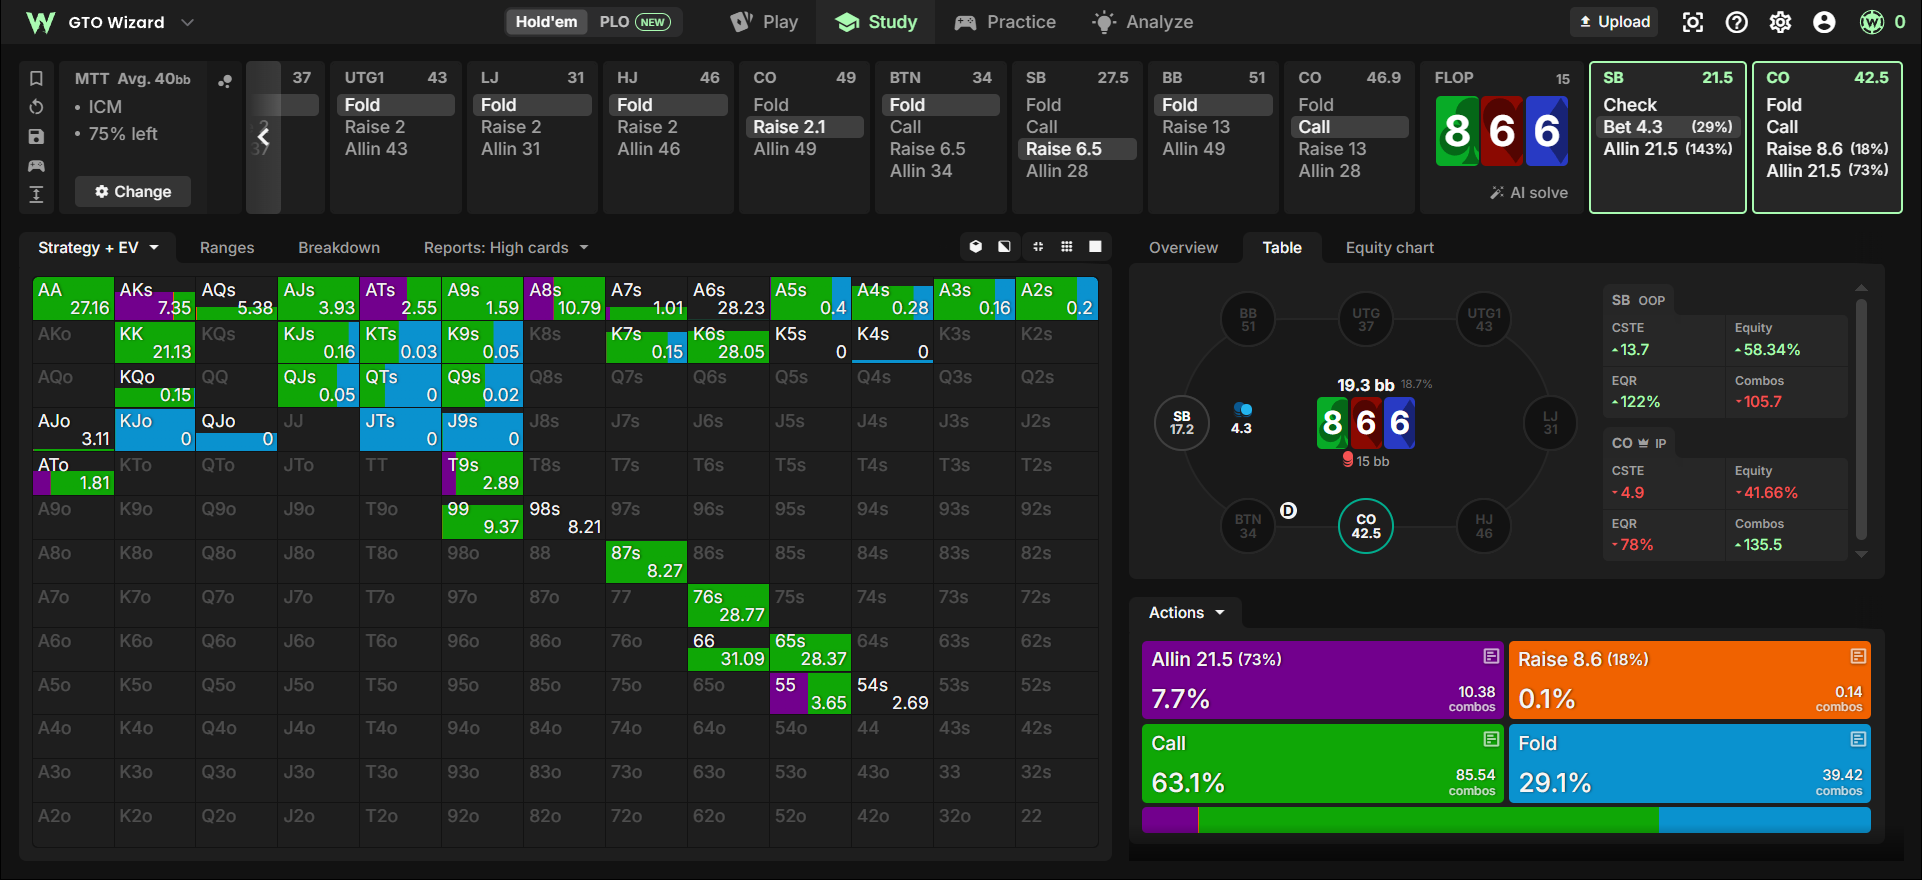Image resolution: width=1922 pixels, height=880 pixels.
Task: Click the reset arrow icon in sidebar
Action: click(x=36, y=107)
